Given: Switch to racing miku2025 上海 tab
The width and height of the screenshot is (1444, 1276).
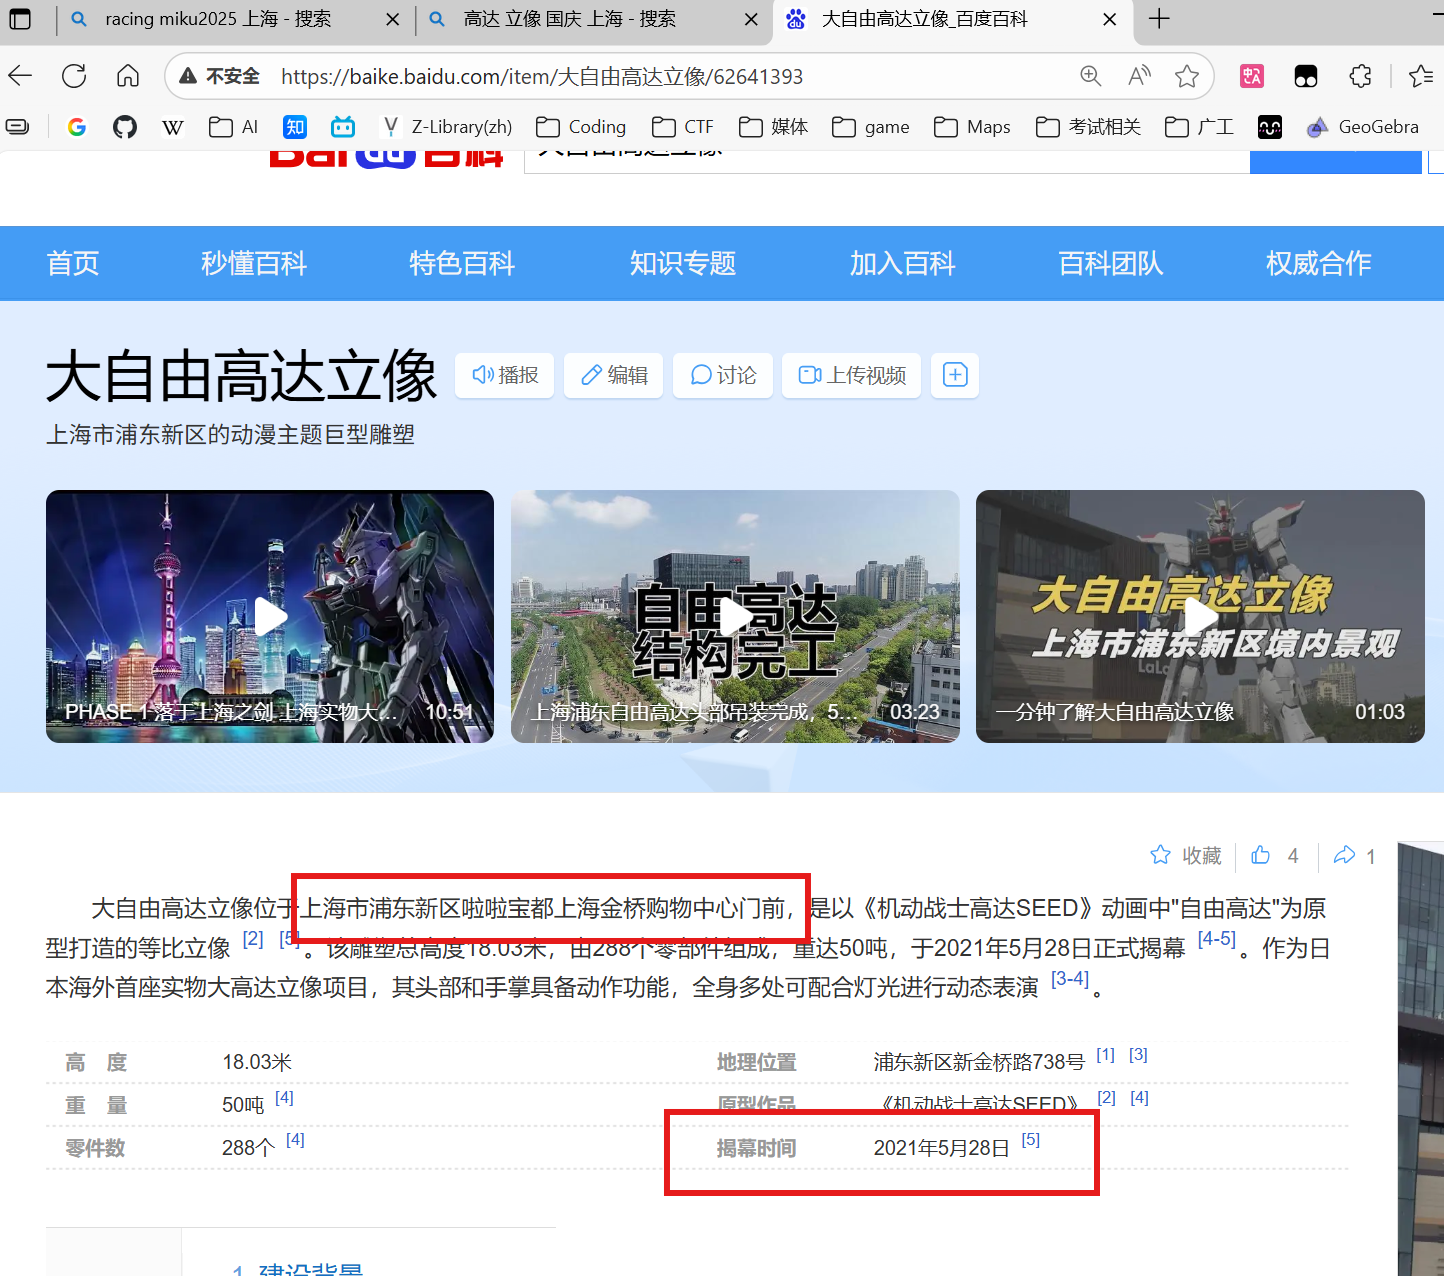Looking at the screenshot, I should (x=218, y=19).
